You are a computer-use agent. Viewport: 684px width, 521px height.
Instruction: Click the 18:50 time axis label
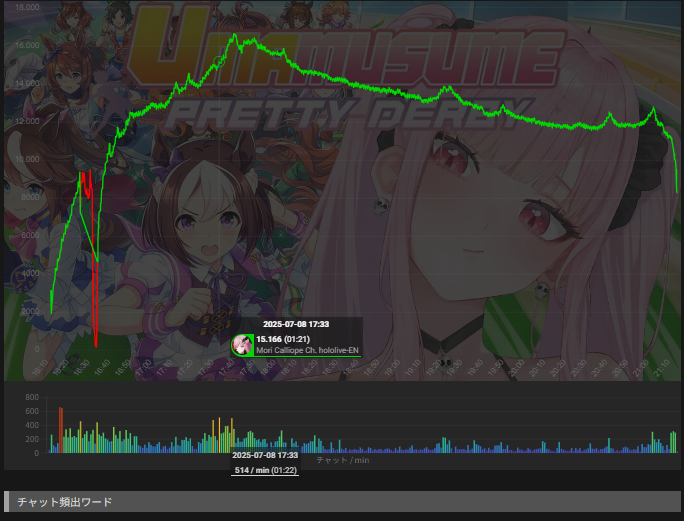(x=370, y=367)
